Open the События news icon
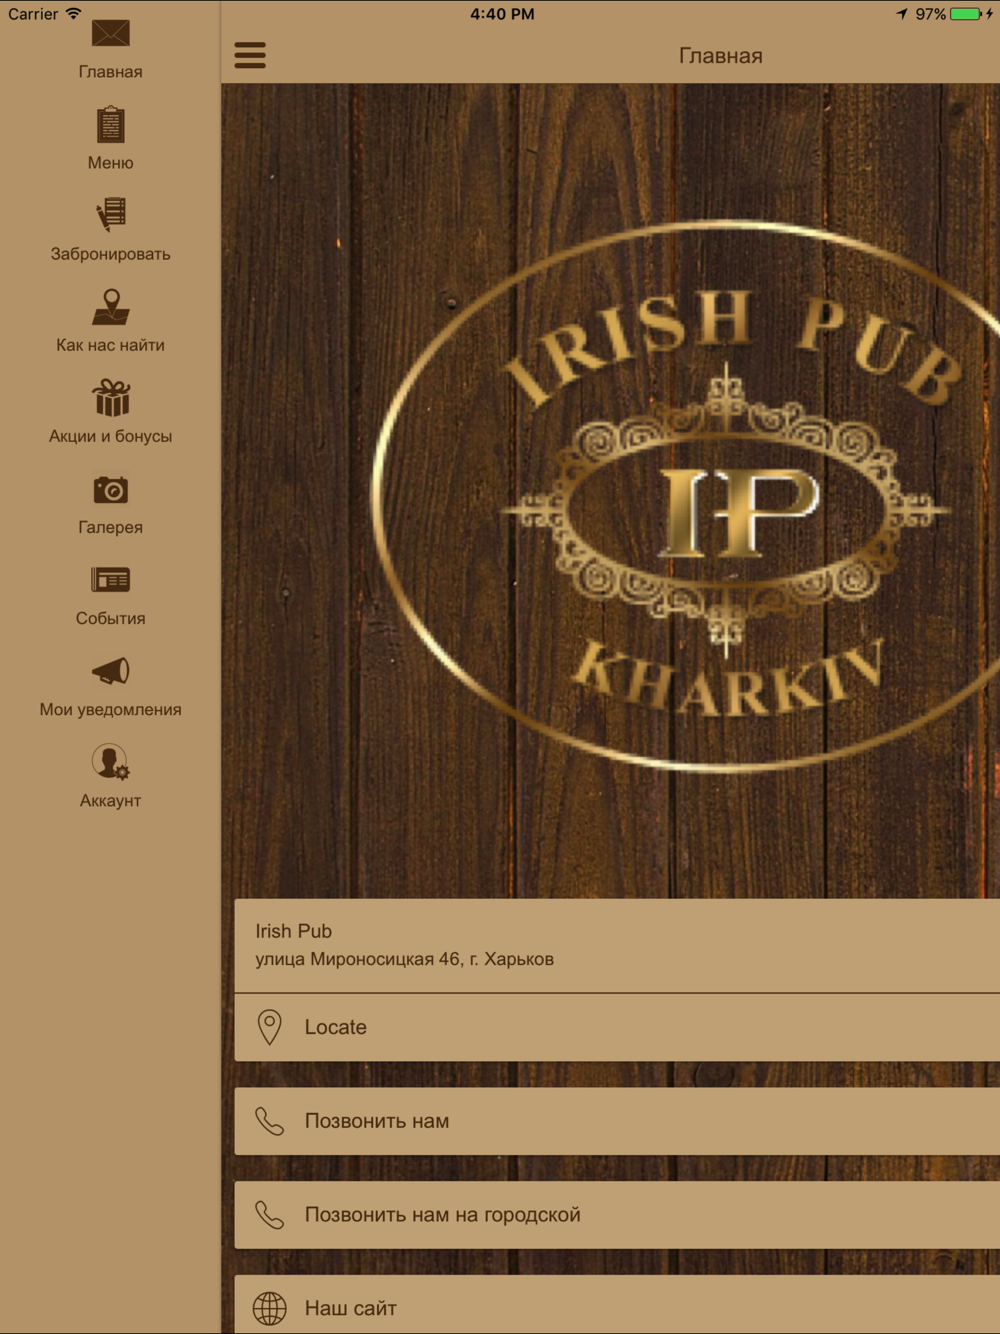1000x1334 pixels. pos(110,580)
